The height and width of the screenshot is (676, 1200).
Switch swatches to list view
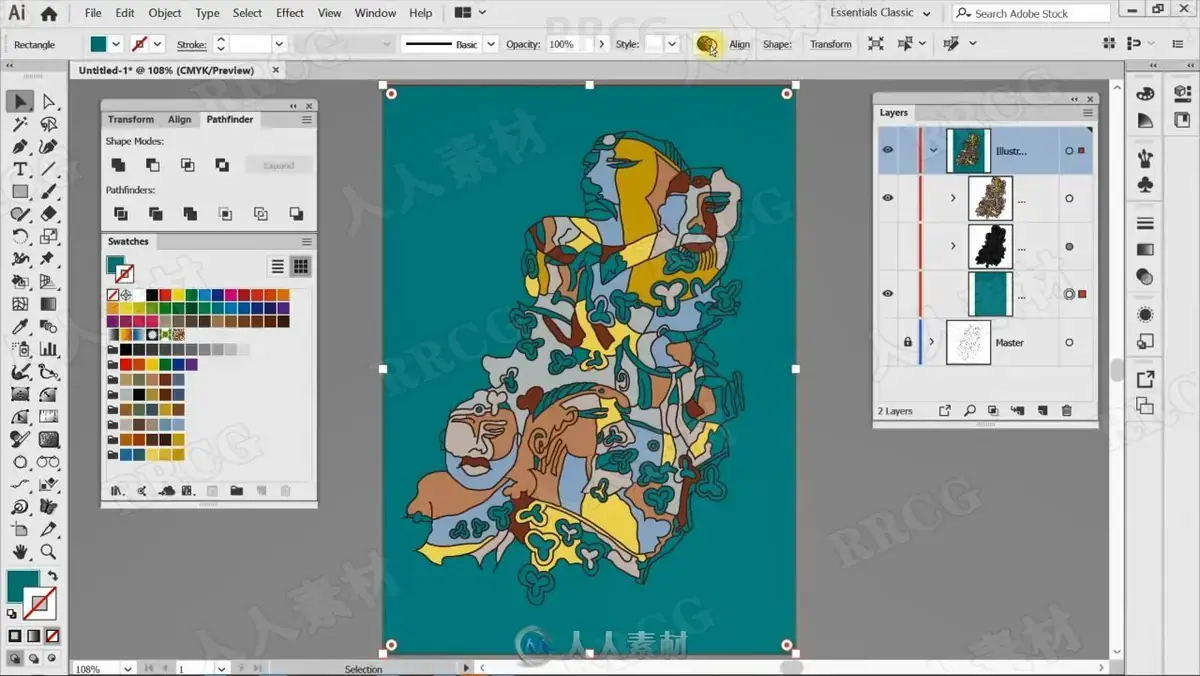[x=278, y=266]
